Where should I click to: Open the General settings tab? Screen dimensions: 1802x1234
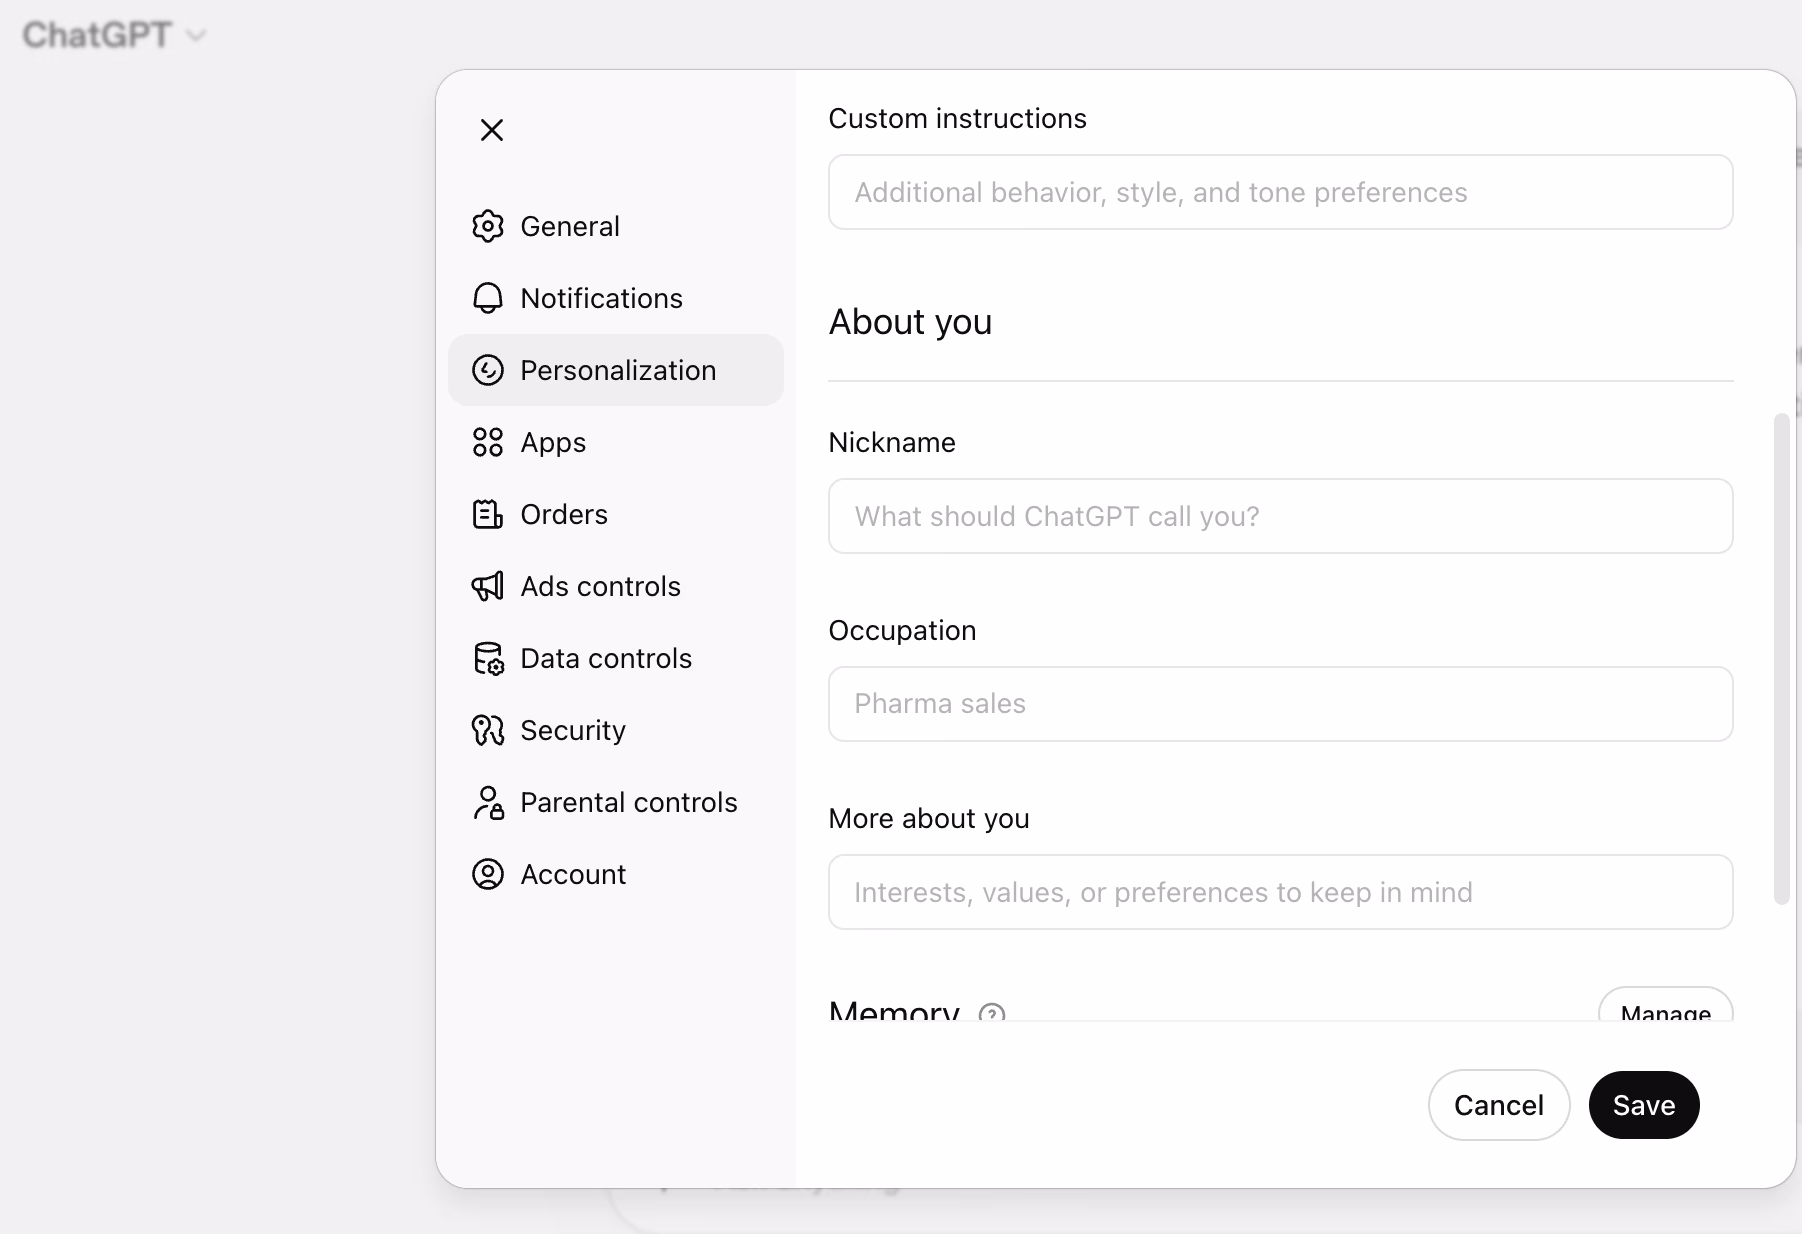(616, 226)
